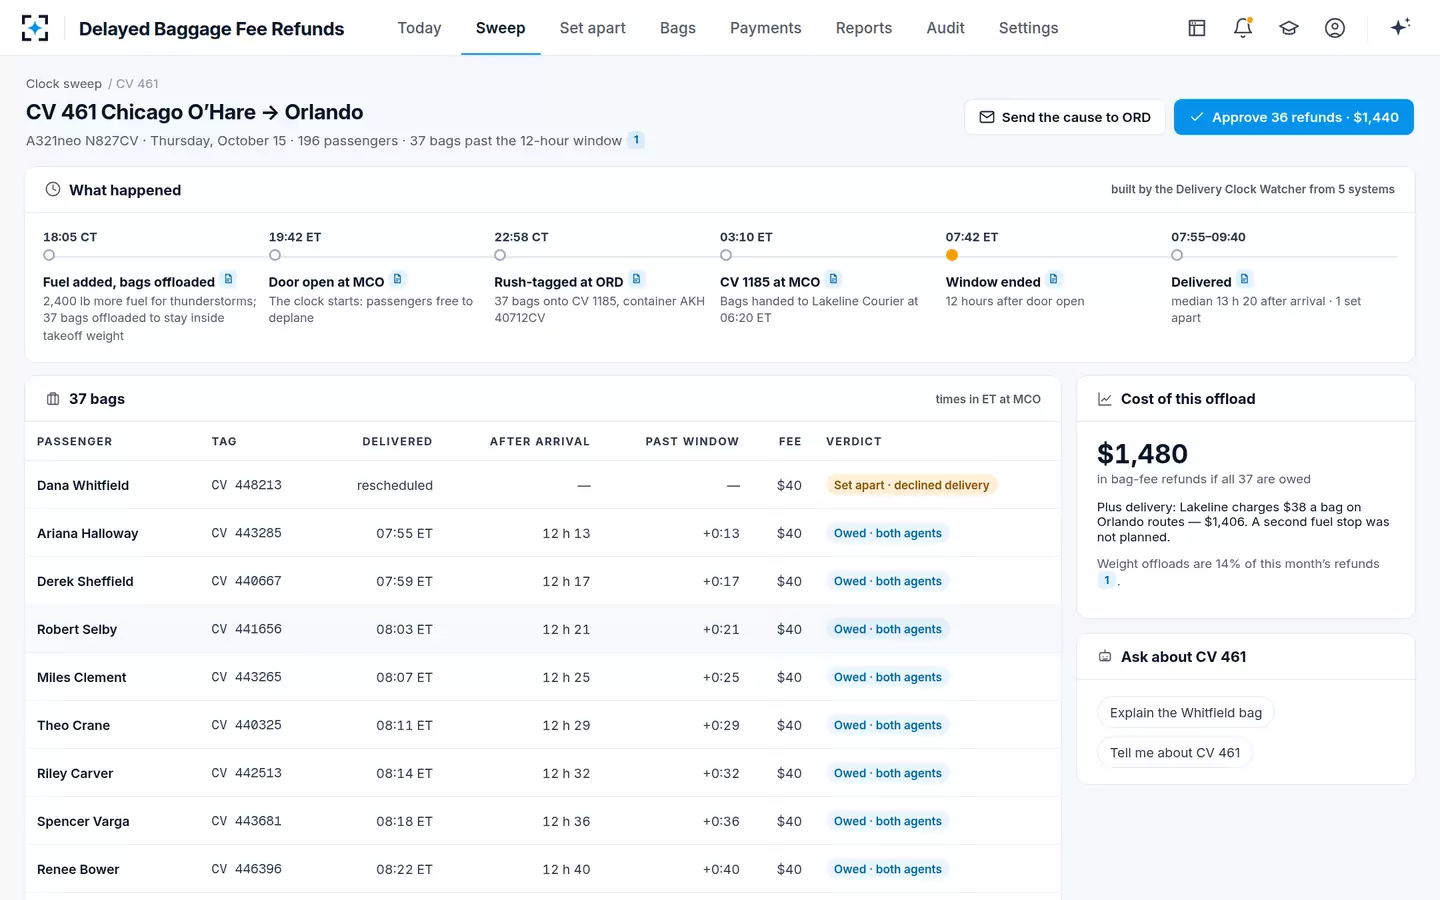Click the graduation cap help icon
The width and height of the screenshot is (1440, 900).
(1289, 28)
